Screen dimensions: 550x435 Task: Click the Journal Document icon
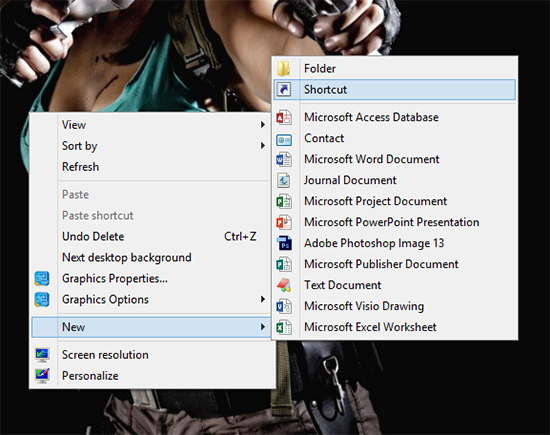(283, 181)
